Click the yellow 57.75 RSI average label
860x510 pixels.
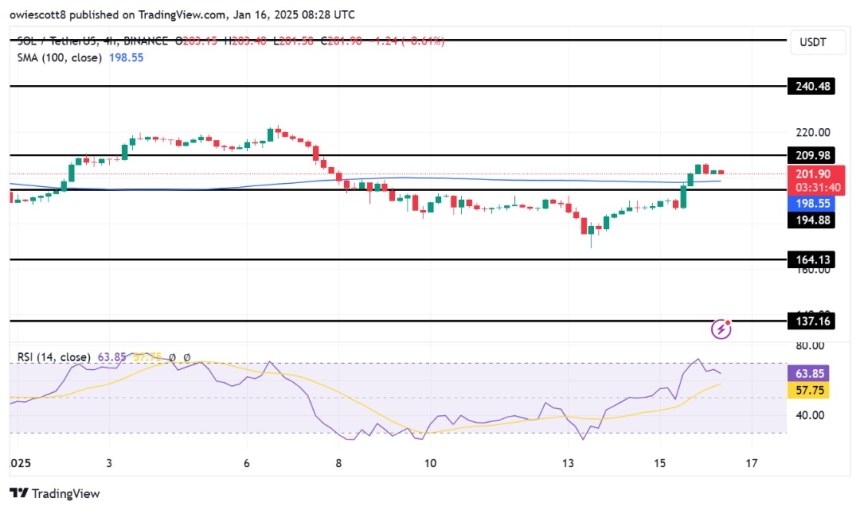[x=811, y=395]
